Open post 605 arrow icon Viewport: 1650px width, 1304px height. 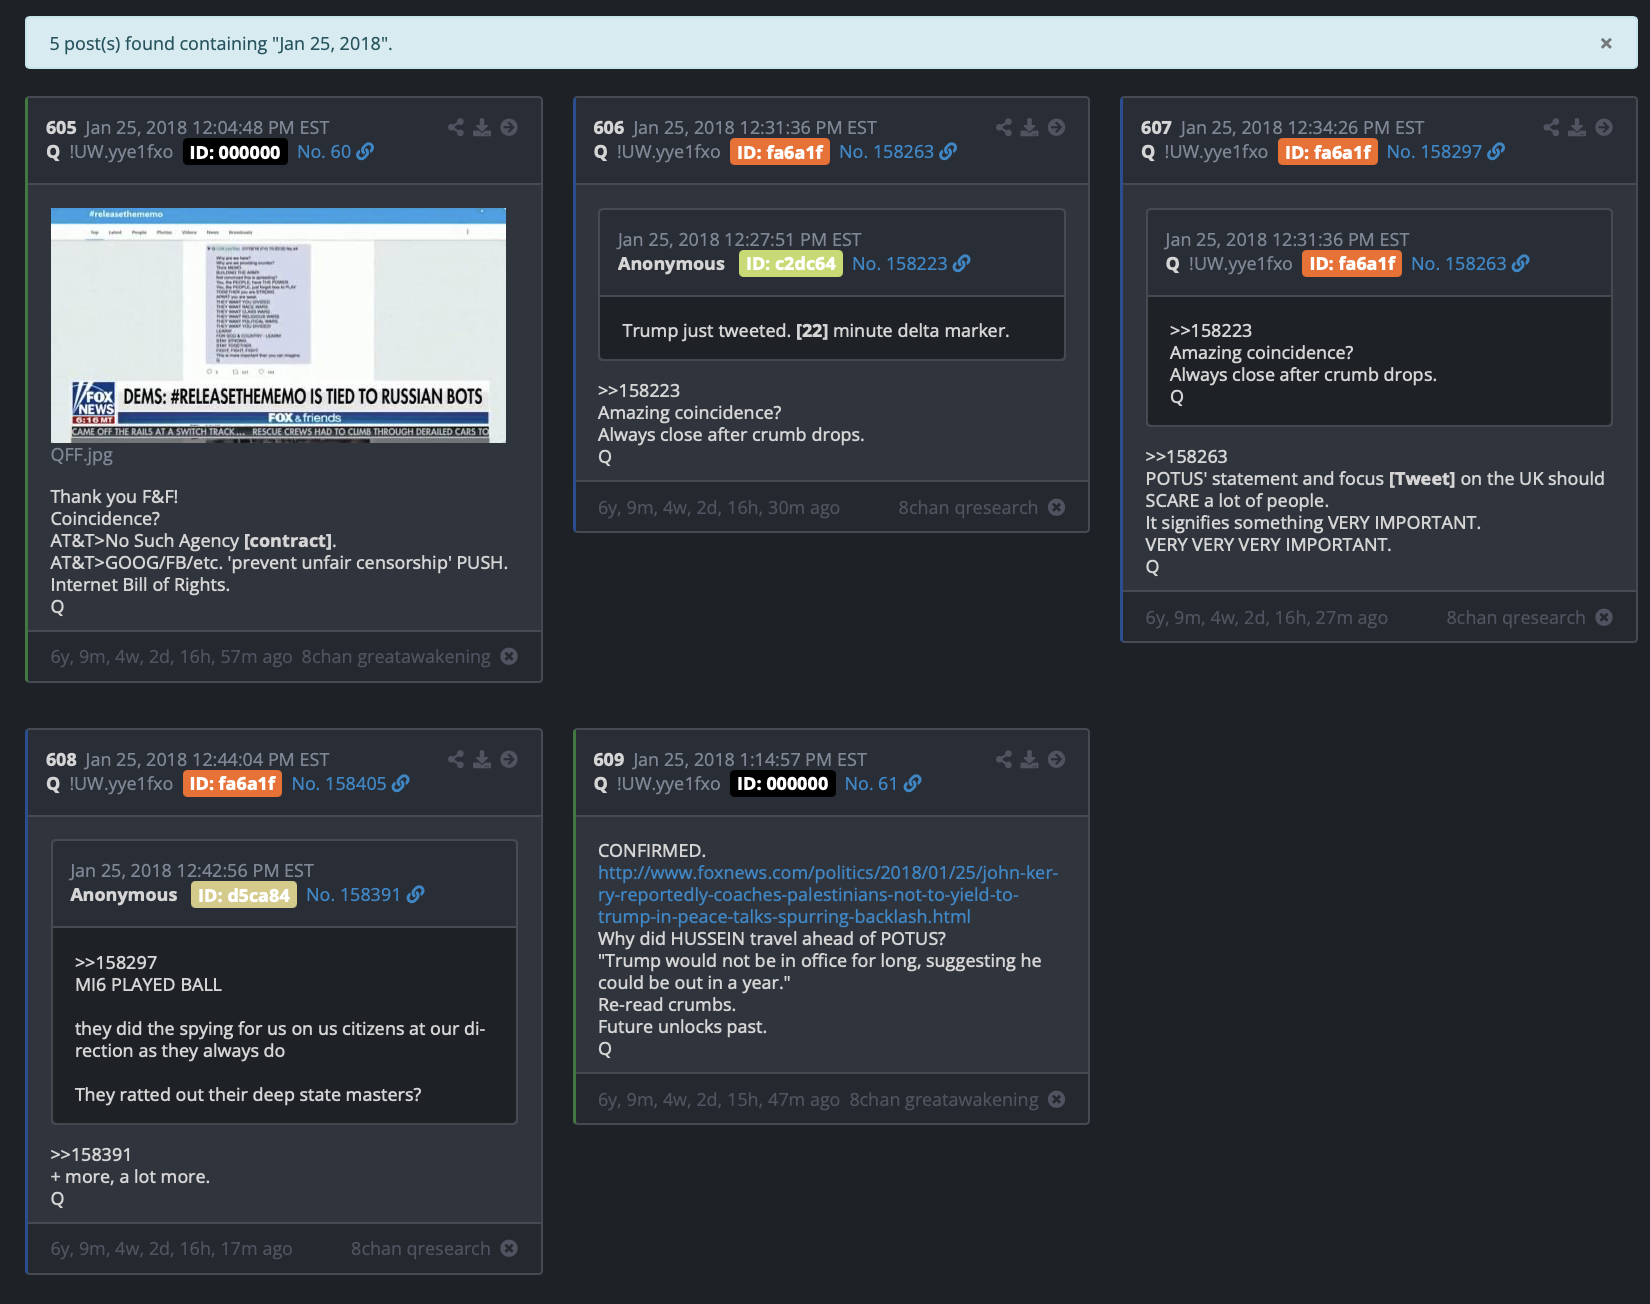coord(509,127)
